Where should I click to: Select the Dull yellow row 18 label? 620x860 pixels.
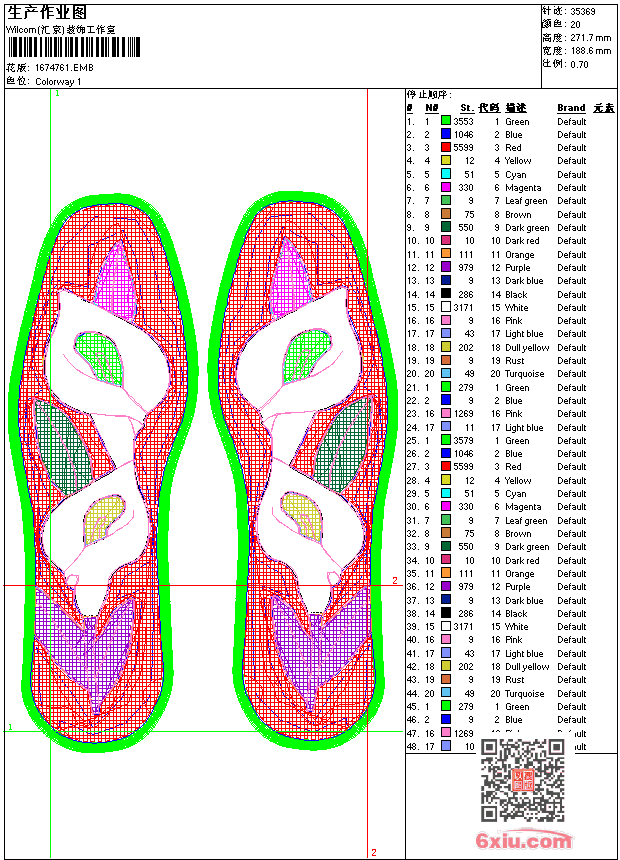pyautogui.click(x=527, y=347)
